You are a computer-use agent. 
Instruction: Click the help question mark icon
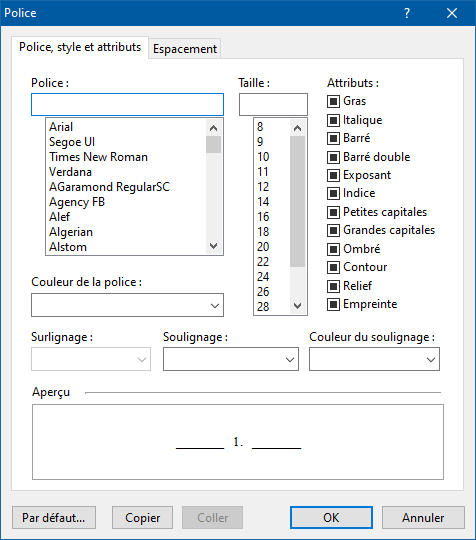407,13
